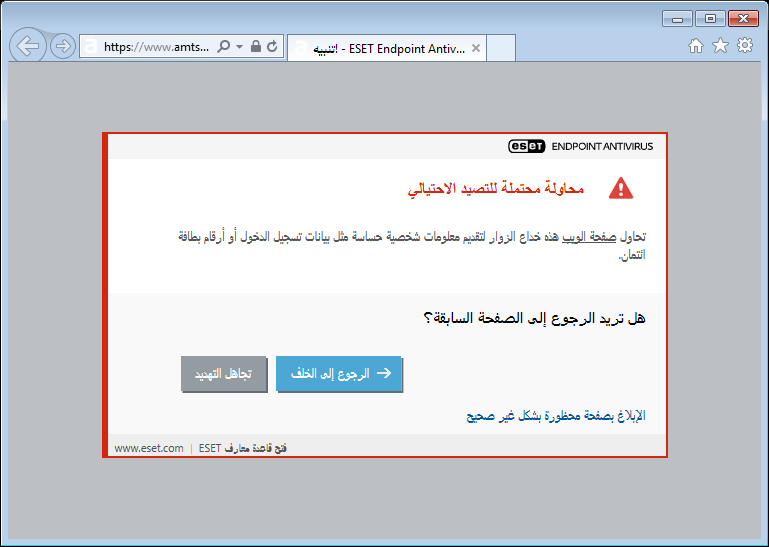769x547 pixels.
Task: Open the فتح قاعدة معارف ESET link
Action: point(243,448)
